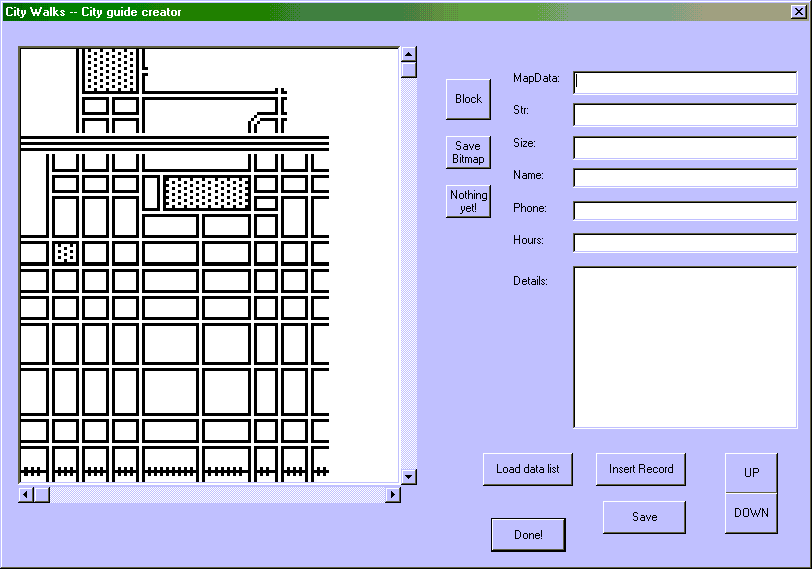Focus the MapData input field

(x=685, y=83)
